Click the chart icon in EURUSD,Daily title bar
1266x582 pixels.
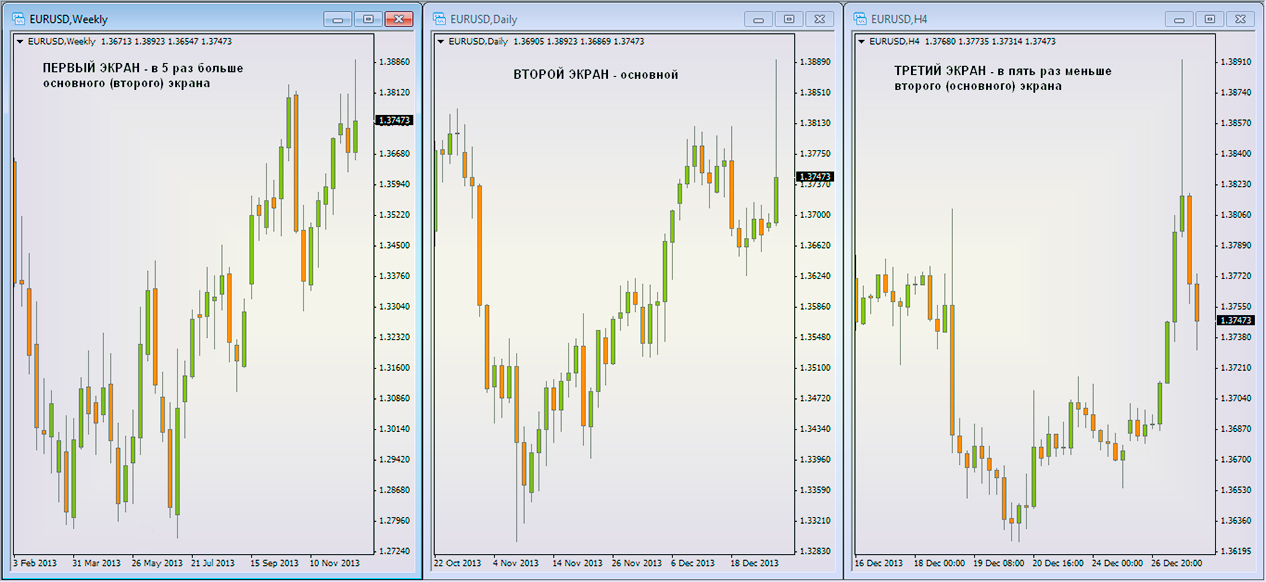pyautogui.click(x=438, y=19)
